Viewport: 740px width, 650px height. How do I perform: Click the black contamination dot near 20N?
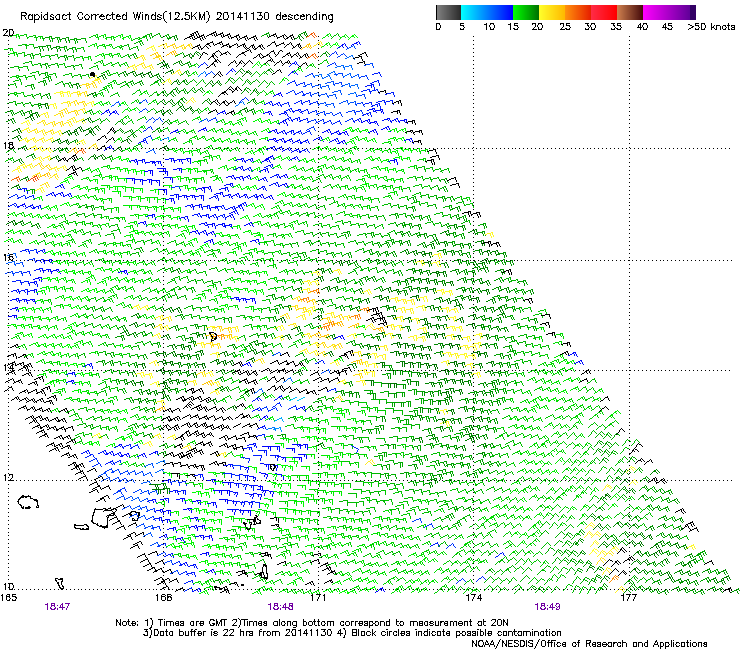pos(92,75)
